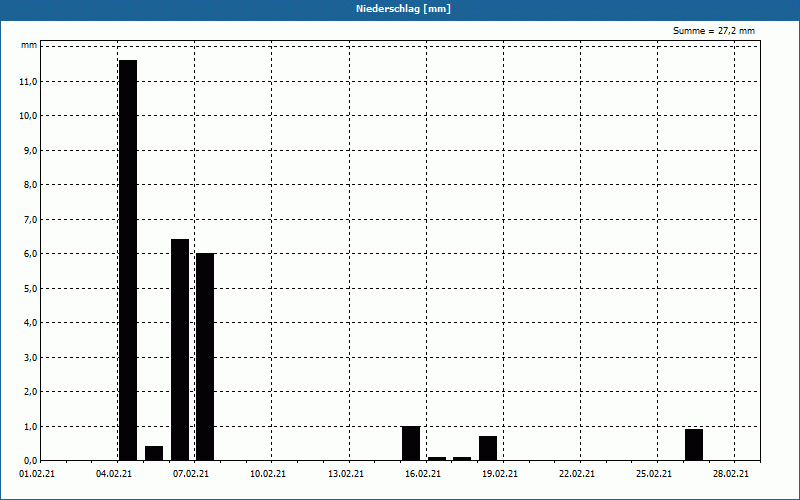Select the 0,7 mm bar before 19.02.21
Screen dimensions: 800x500
pos(488,448)
